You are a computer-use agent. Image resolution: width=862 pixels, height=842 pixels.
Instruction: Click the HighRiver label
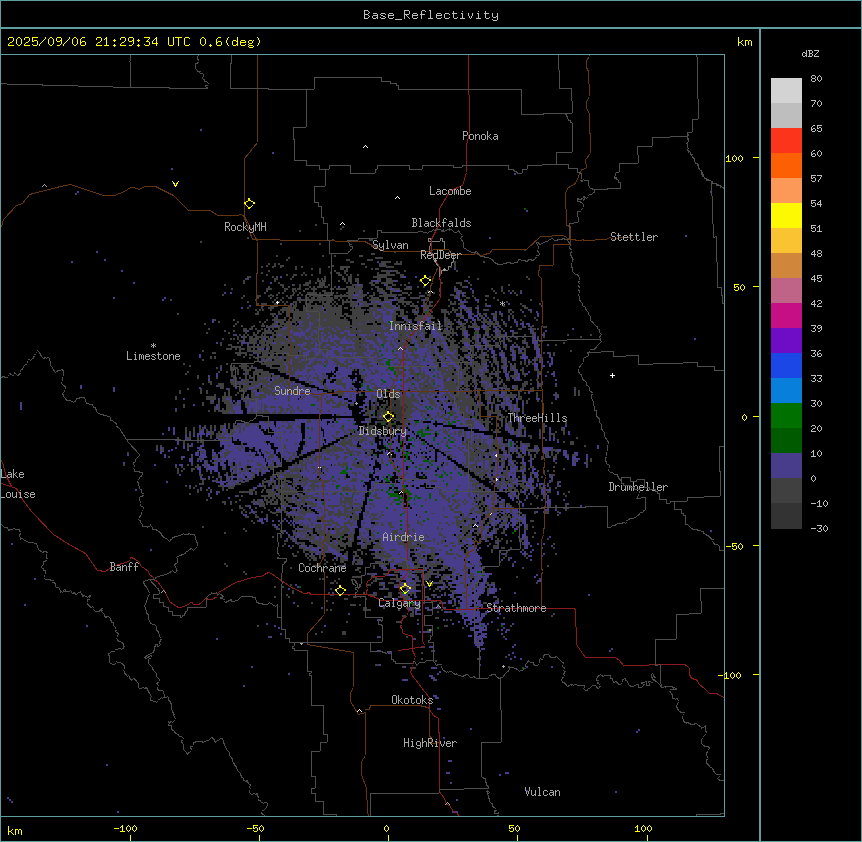pyautogui.click(x=430, y=743)
